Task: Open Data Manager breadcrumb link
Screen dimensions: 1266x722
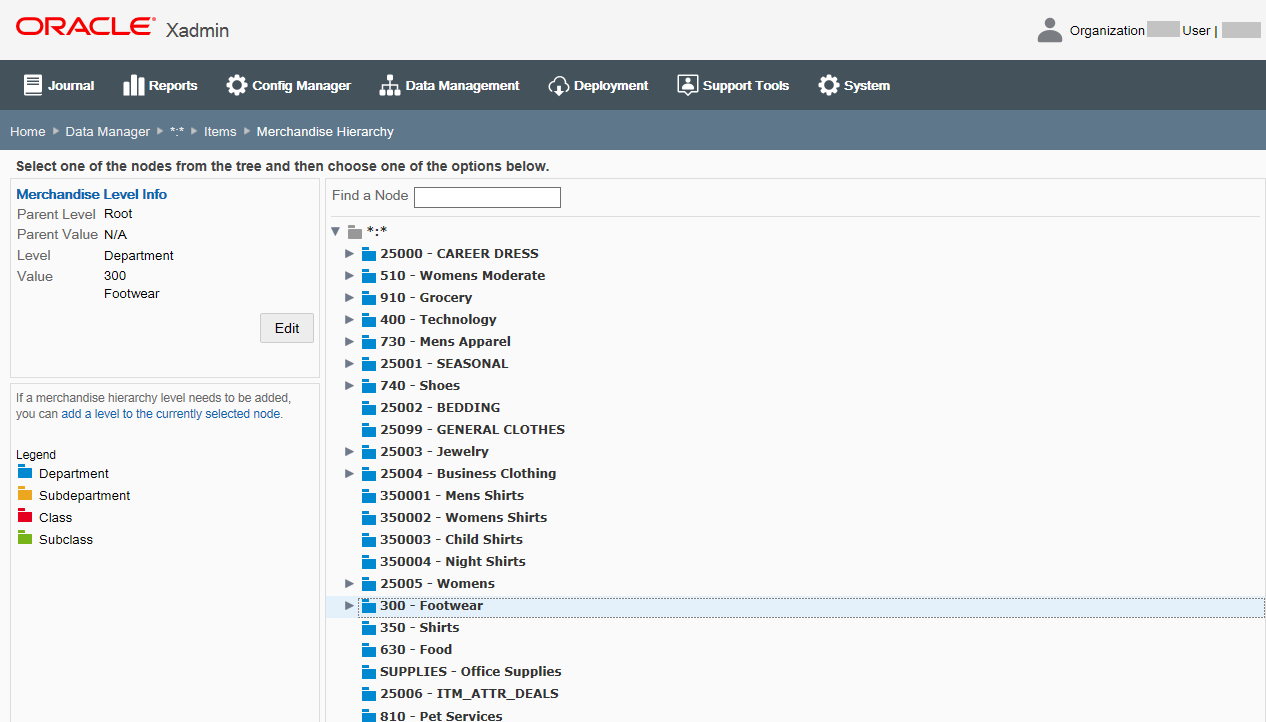Action: (x=108, y=131)
